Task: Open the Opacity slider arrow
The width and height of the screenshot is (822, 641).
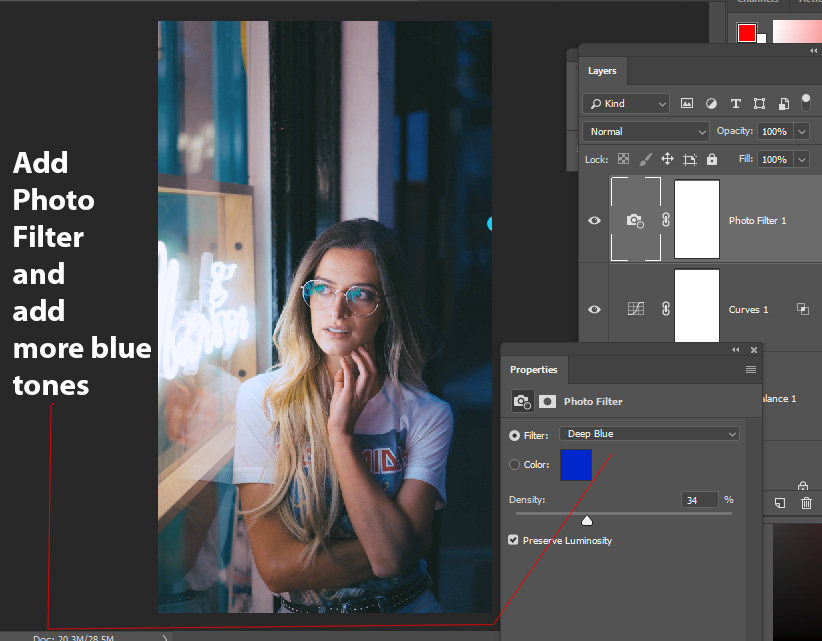Action: [802, 132]
